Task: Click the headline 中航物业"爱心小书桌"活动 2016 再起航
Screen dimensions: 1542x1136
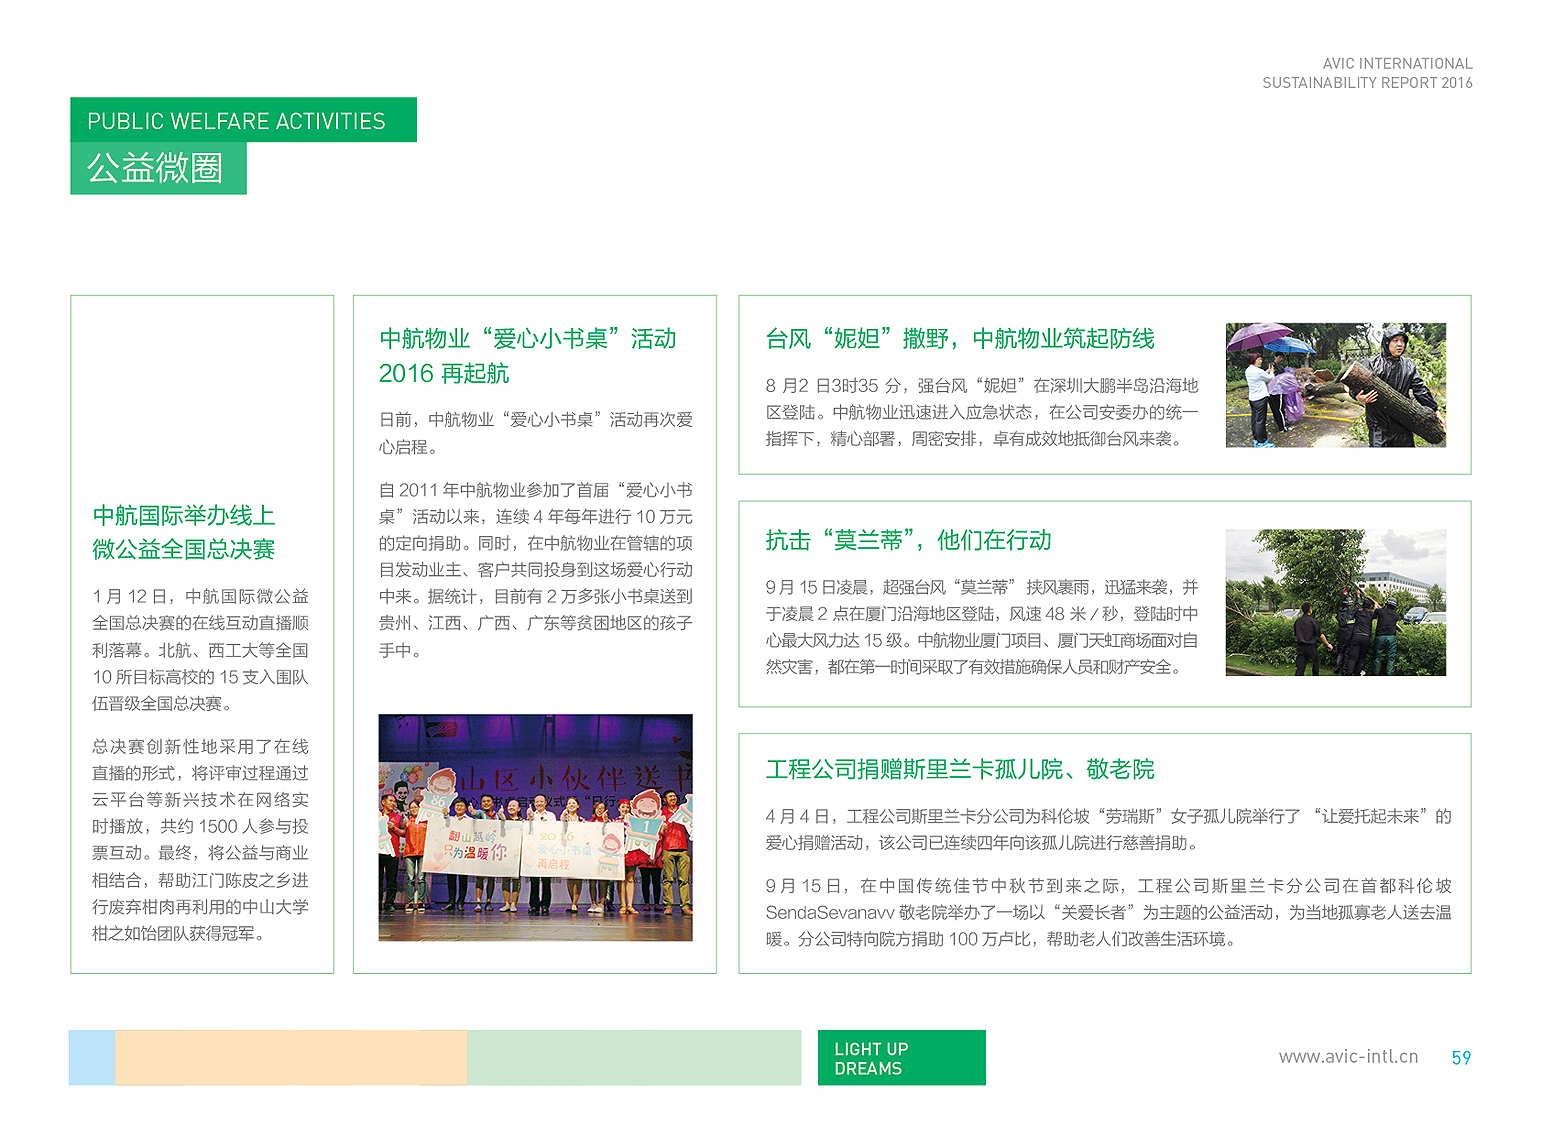Action: pyautogui.click(x=528, y=356)
